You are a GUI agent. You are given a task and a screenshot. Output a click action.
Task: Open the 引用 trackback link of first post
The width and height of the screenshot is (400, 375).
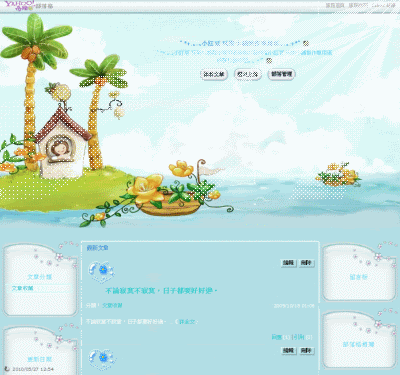click(298, 337)
